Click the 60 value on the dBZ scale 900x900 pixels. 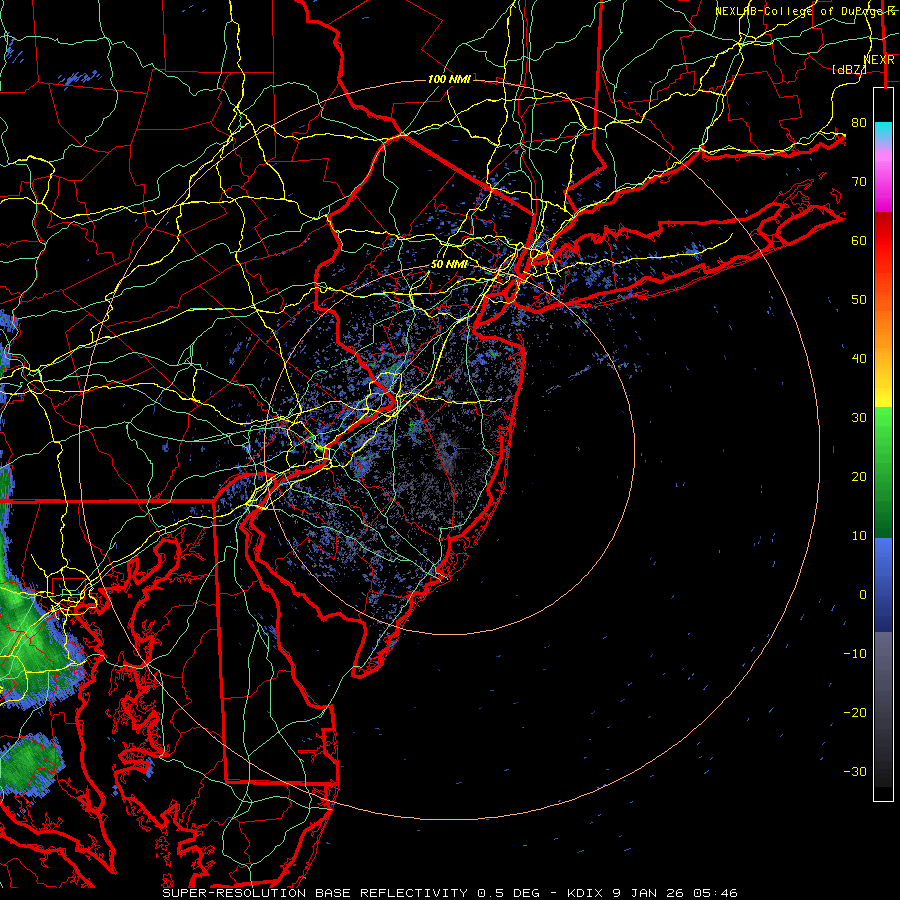[859, 241]
